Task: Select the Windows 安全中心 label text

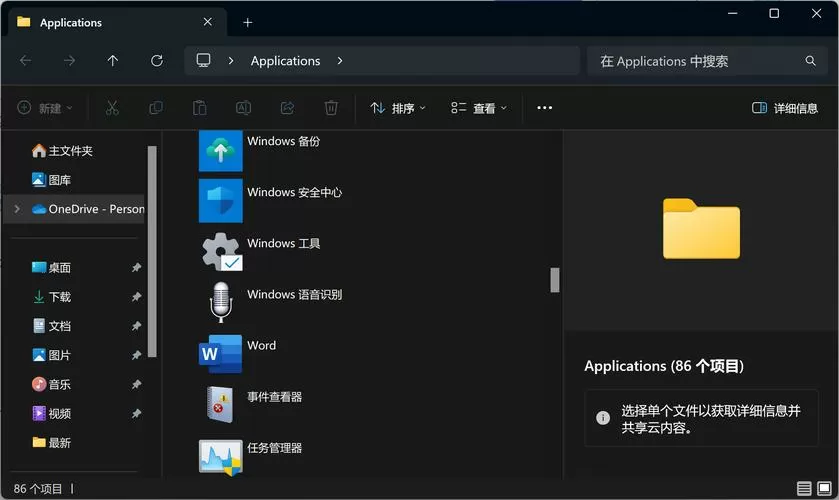Action: (294, 192)
